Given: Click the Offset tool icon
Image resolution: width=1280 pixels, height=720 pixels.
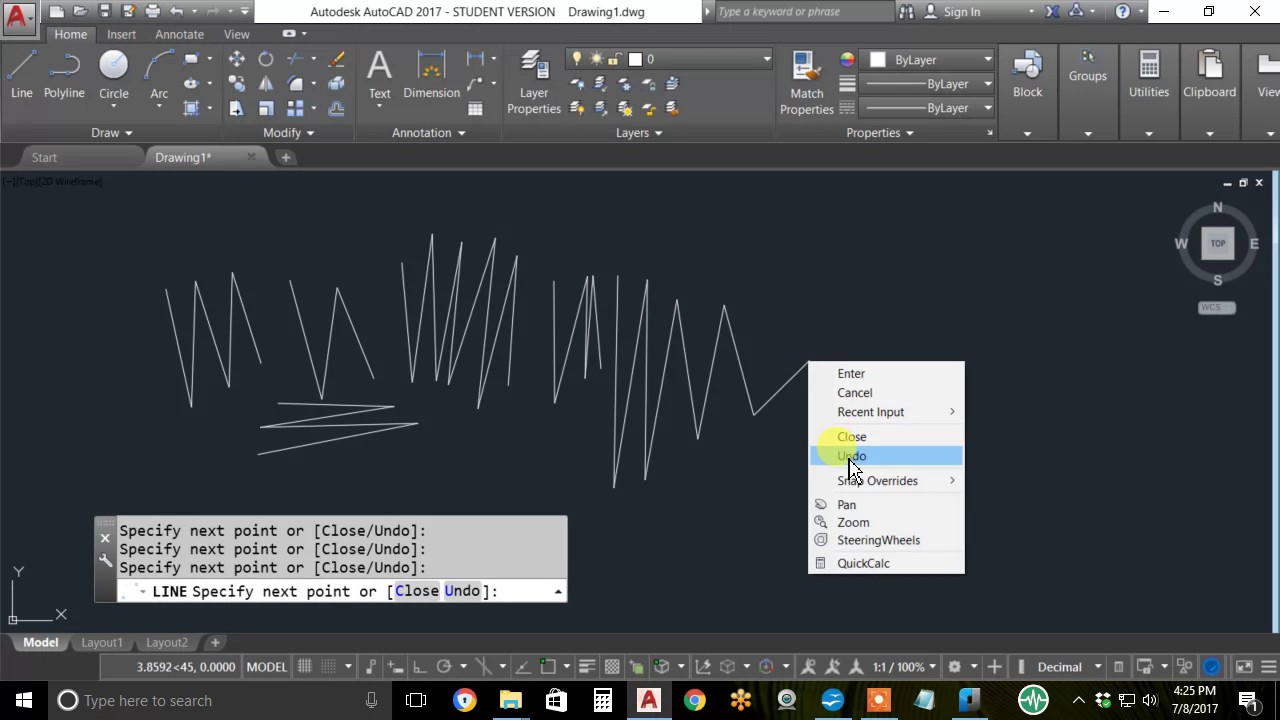Looking at the screenshot, I should (x=337, y=108).
